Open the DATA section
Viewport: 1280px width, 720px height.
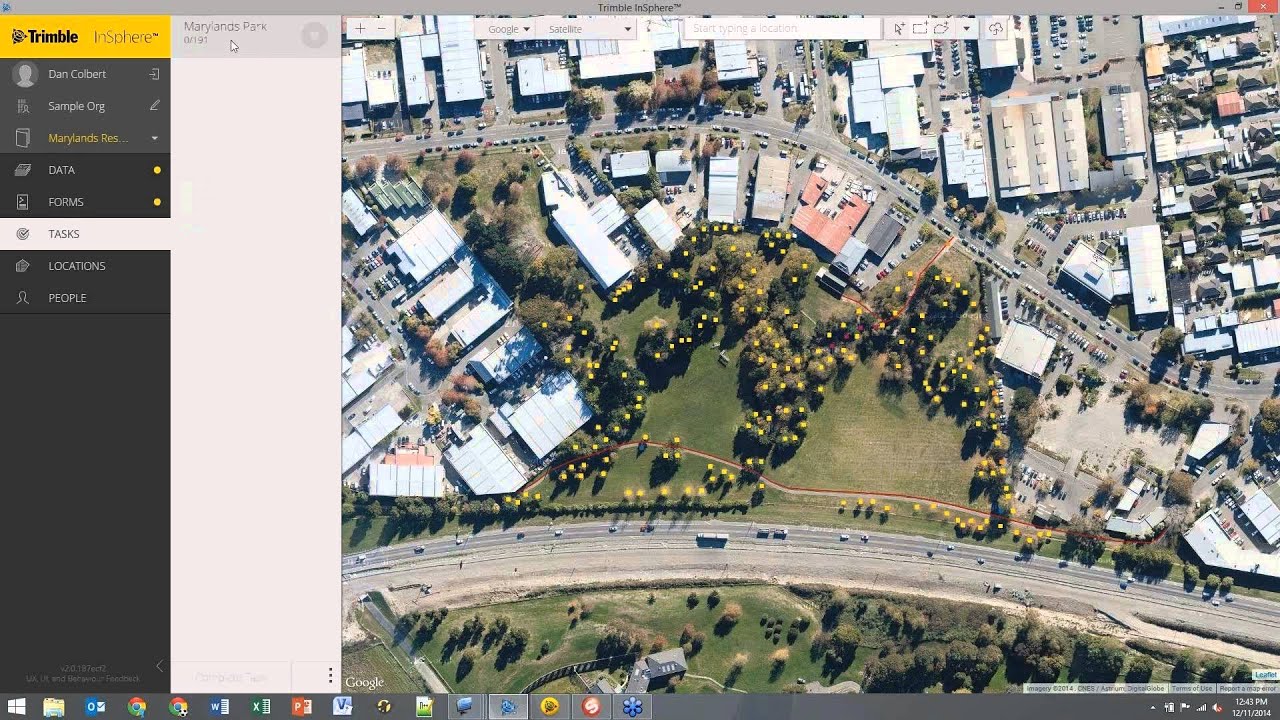85,170
